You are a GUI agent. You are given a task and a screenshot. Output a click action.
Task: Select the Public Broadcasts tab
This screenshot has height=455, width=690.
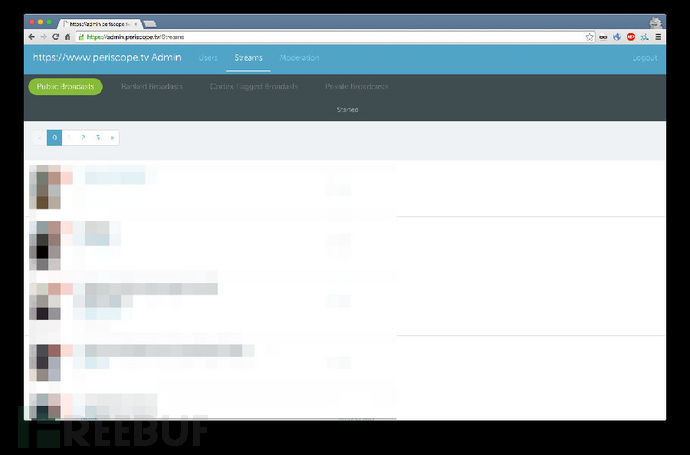(65, 86)
